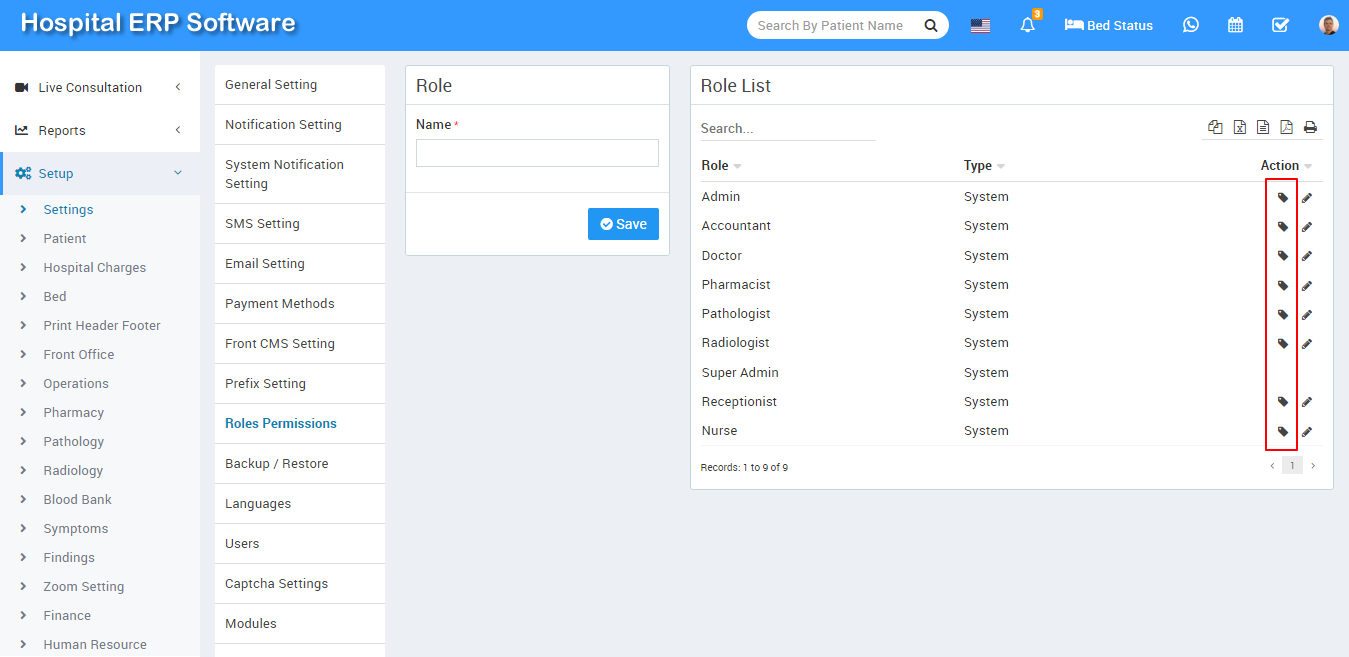Screen dimensions: 1349x657
Task: Edit the Nurse role with pencil icon
Action: [1307, 432]
